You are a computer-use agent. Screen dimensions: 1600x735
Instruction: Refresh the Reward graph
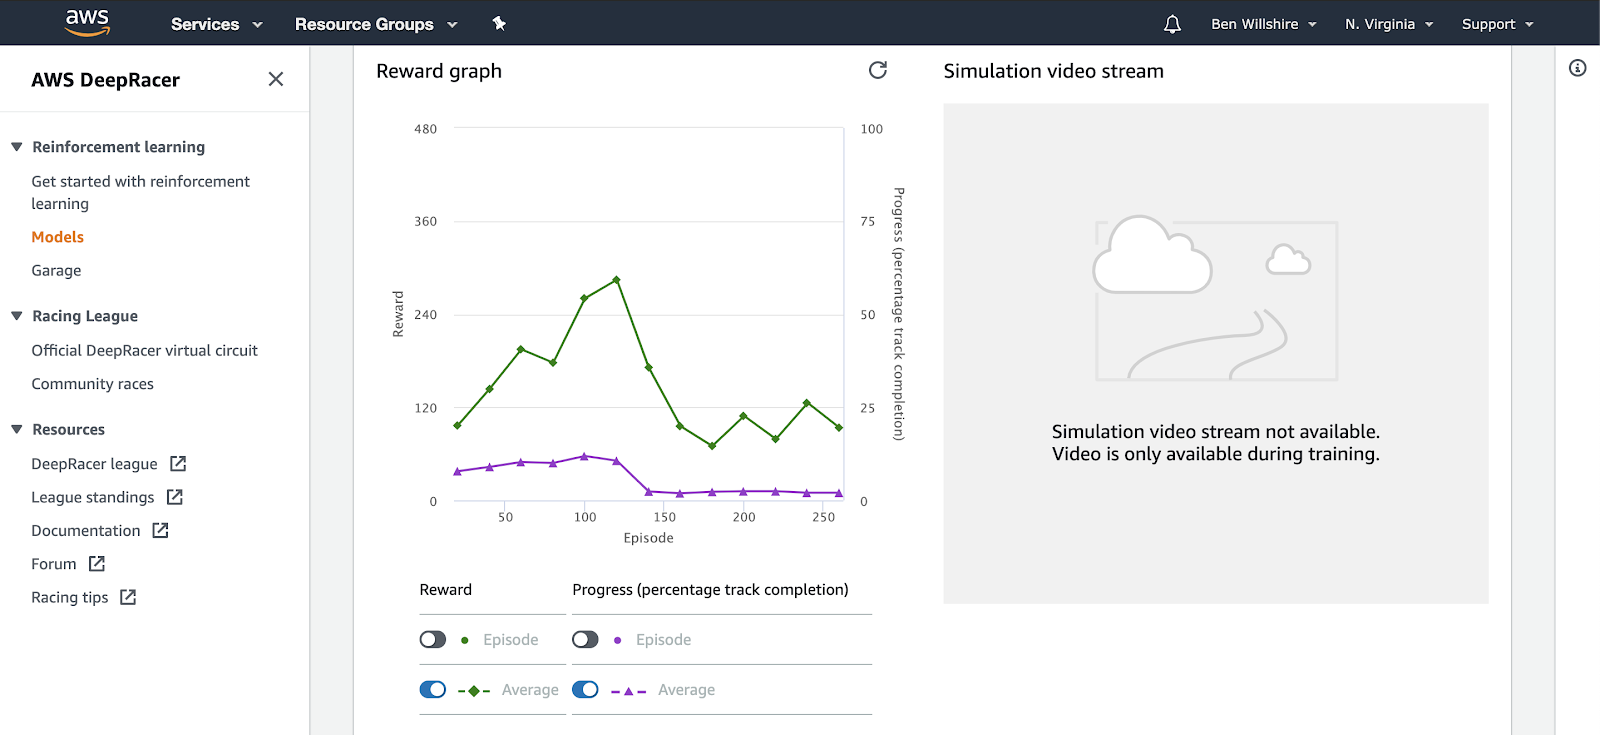tap(878, 70)
